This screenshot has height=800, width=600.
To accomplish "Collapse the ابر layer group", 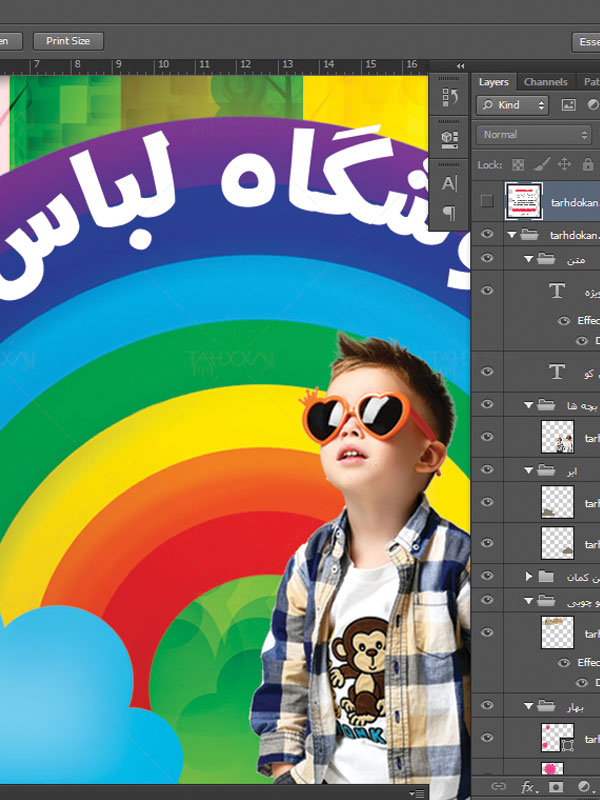I will (x=529, y=470).
